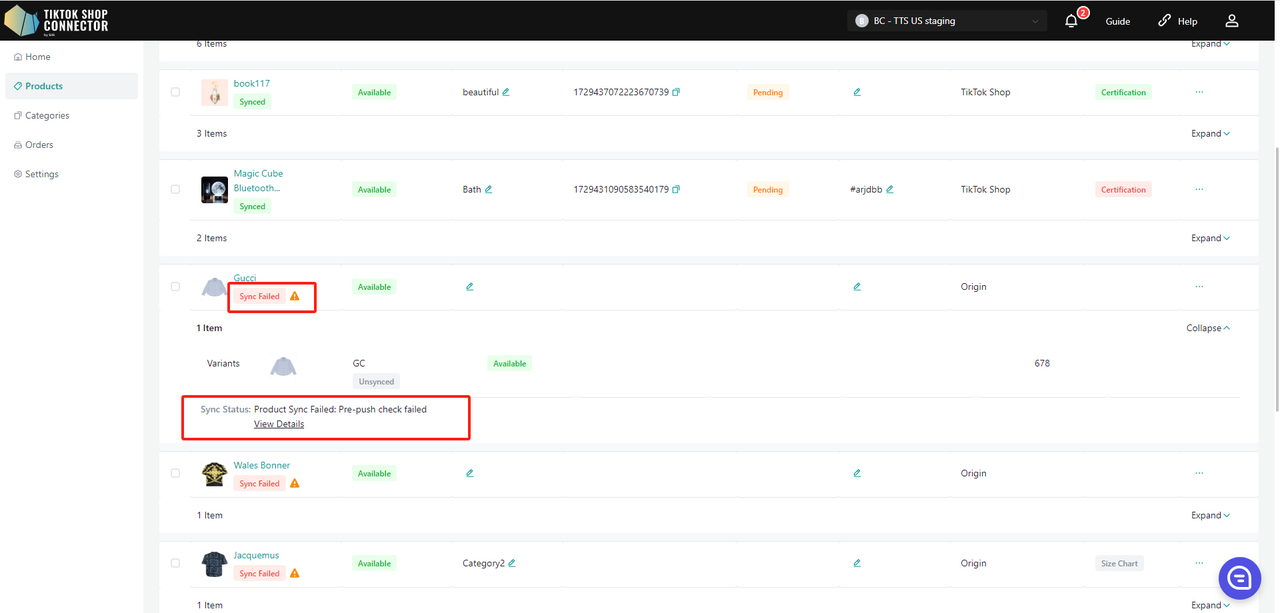Click the TikTok Shop Connector logo
The width and height of the screenshot is (1280, 613).
(x=56, y=20)
